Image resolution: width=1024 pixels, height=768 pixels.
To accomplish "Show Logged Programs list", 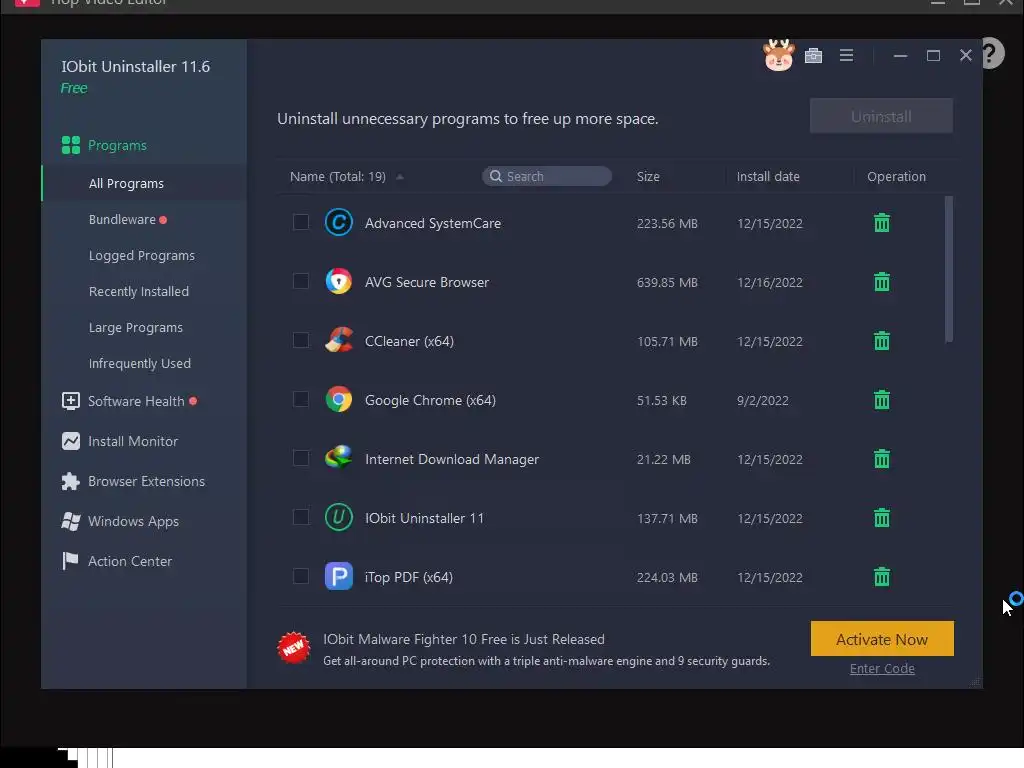I will pos(142,255).
